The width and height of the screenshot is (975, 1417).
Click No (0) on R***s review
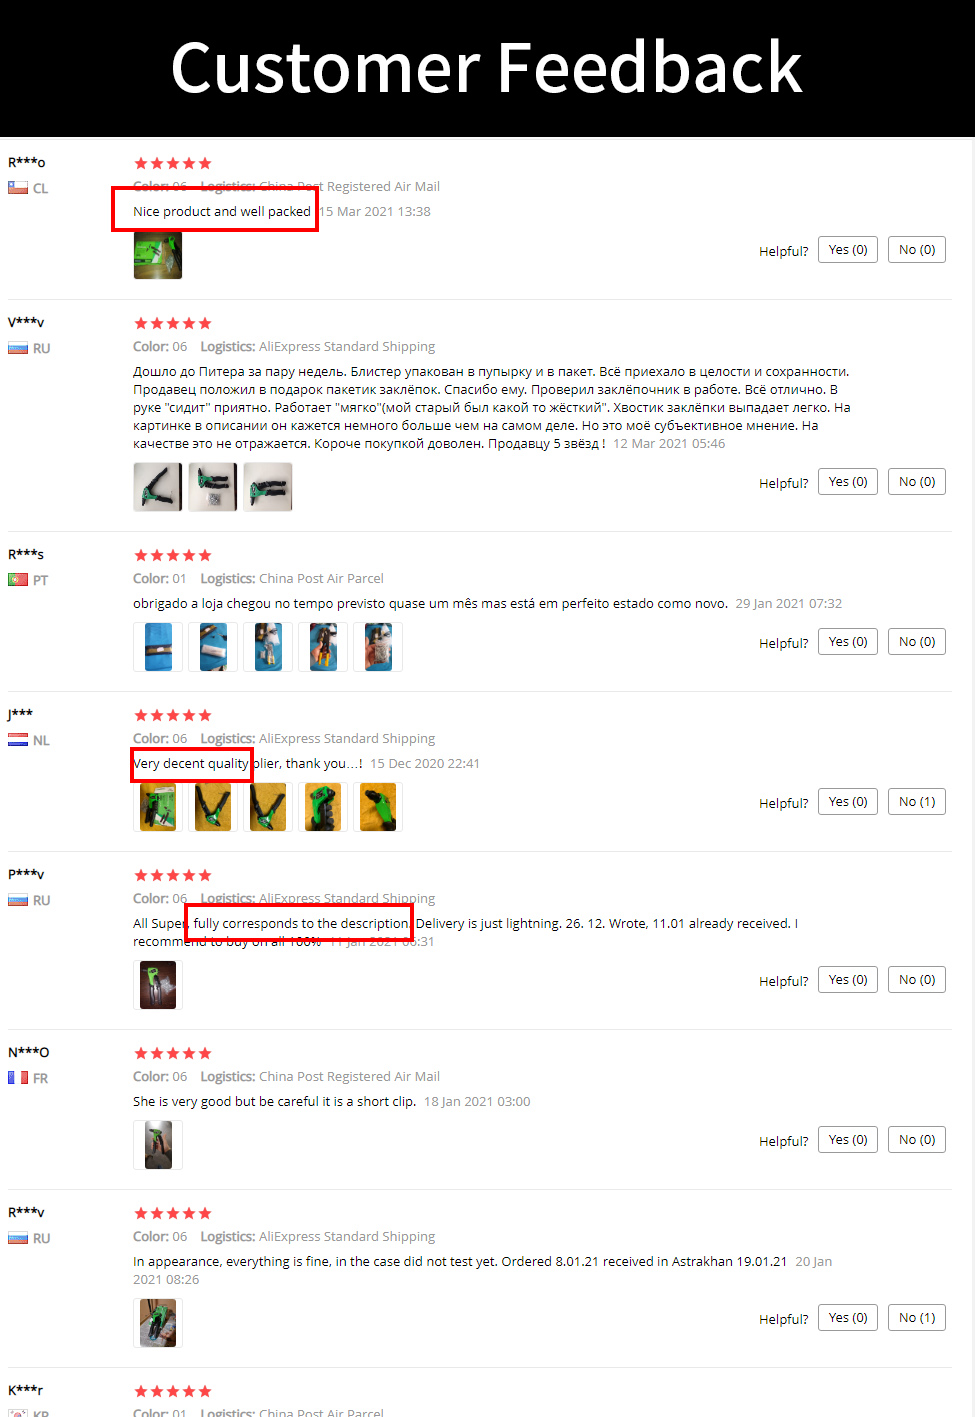pyautogui.click(x=917, y=642)
